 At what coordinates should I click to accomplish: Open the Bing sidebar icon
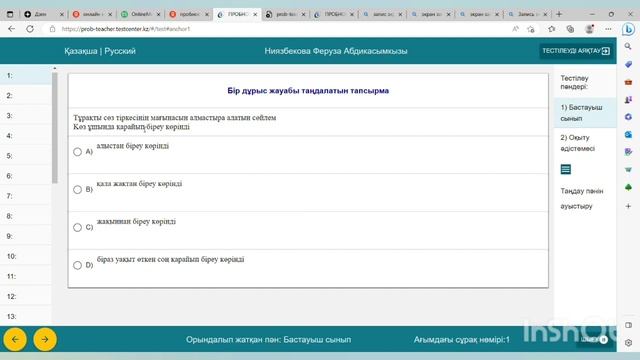pos(628,29)
